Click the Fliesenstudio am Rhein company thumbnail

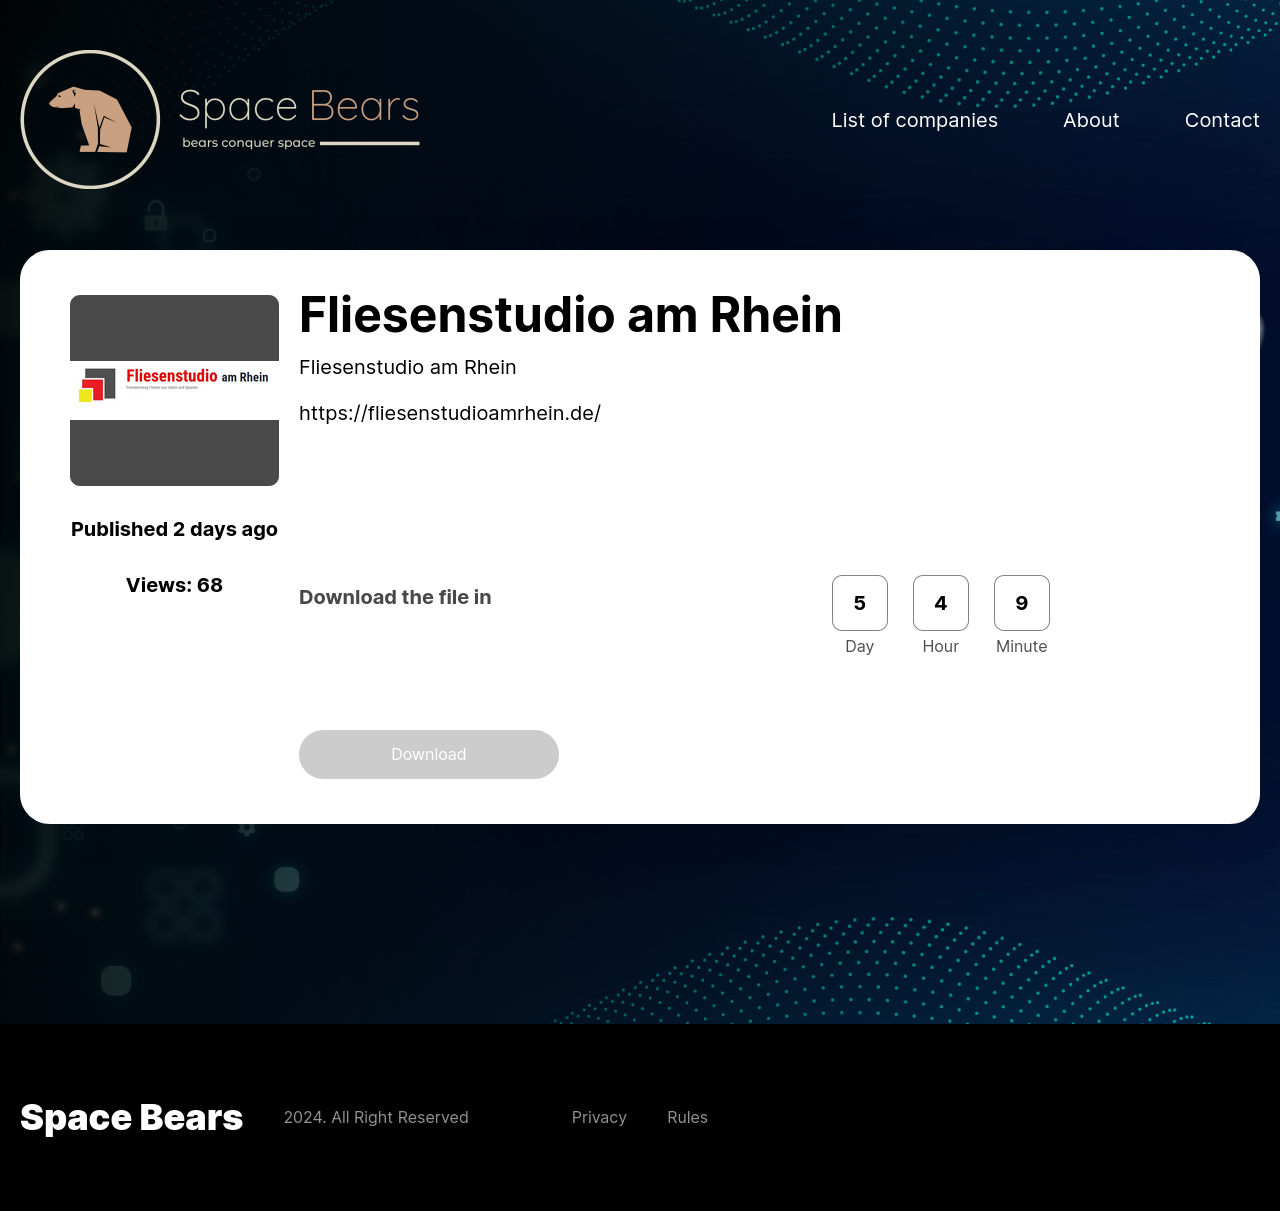174,389
